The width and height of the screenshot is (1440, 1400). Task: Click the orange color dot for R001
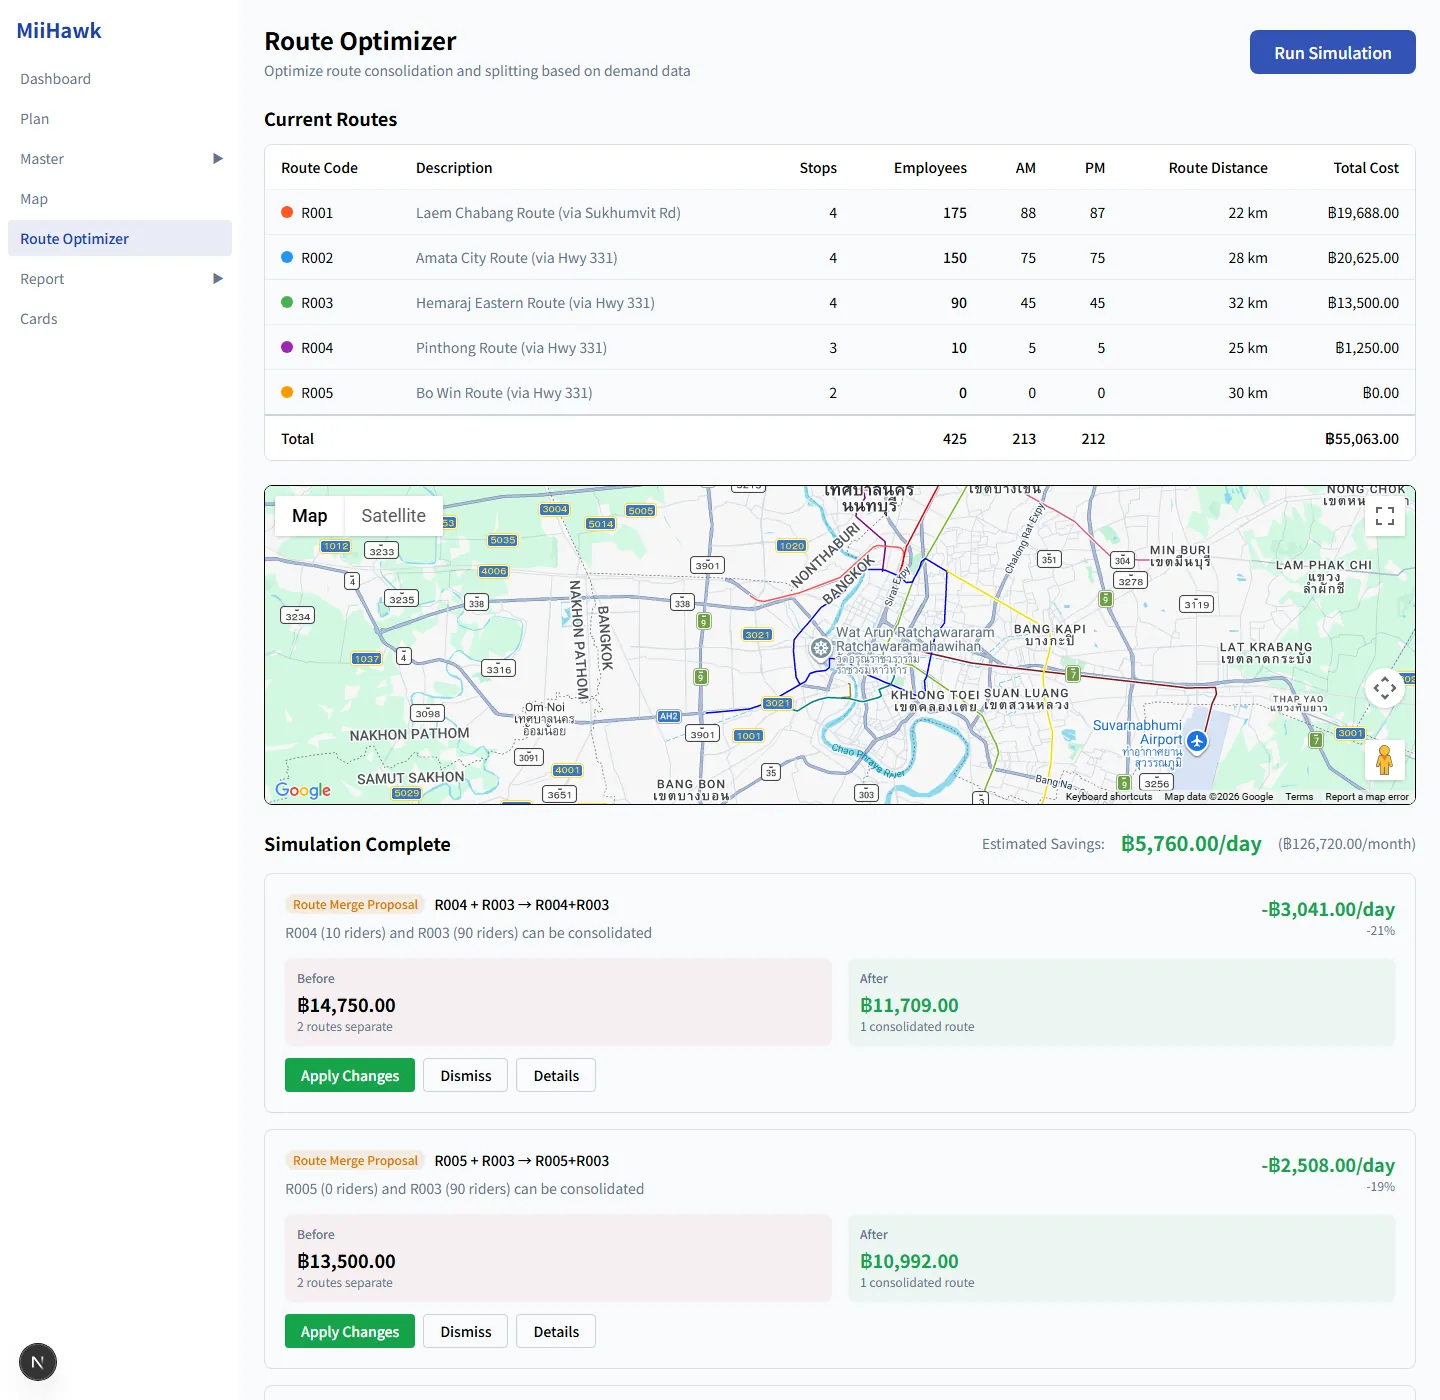coord(287,212)
